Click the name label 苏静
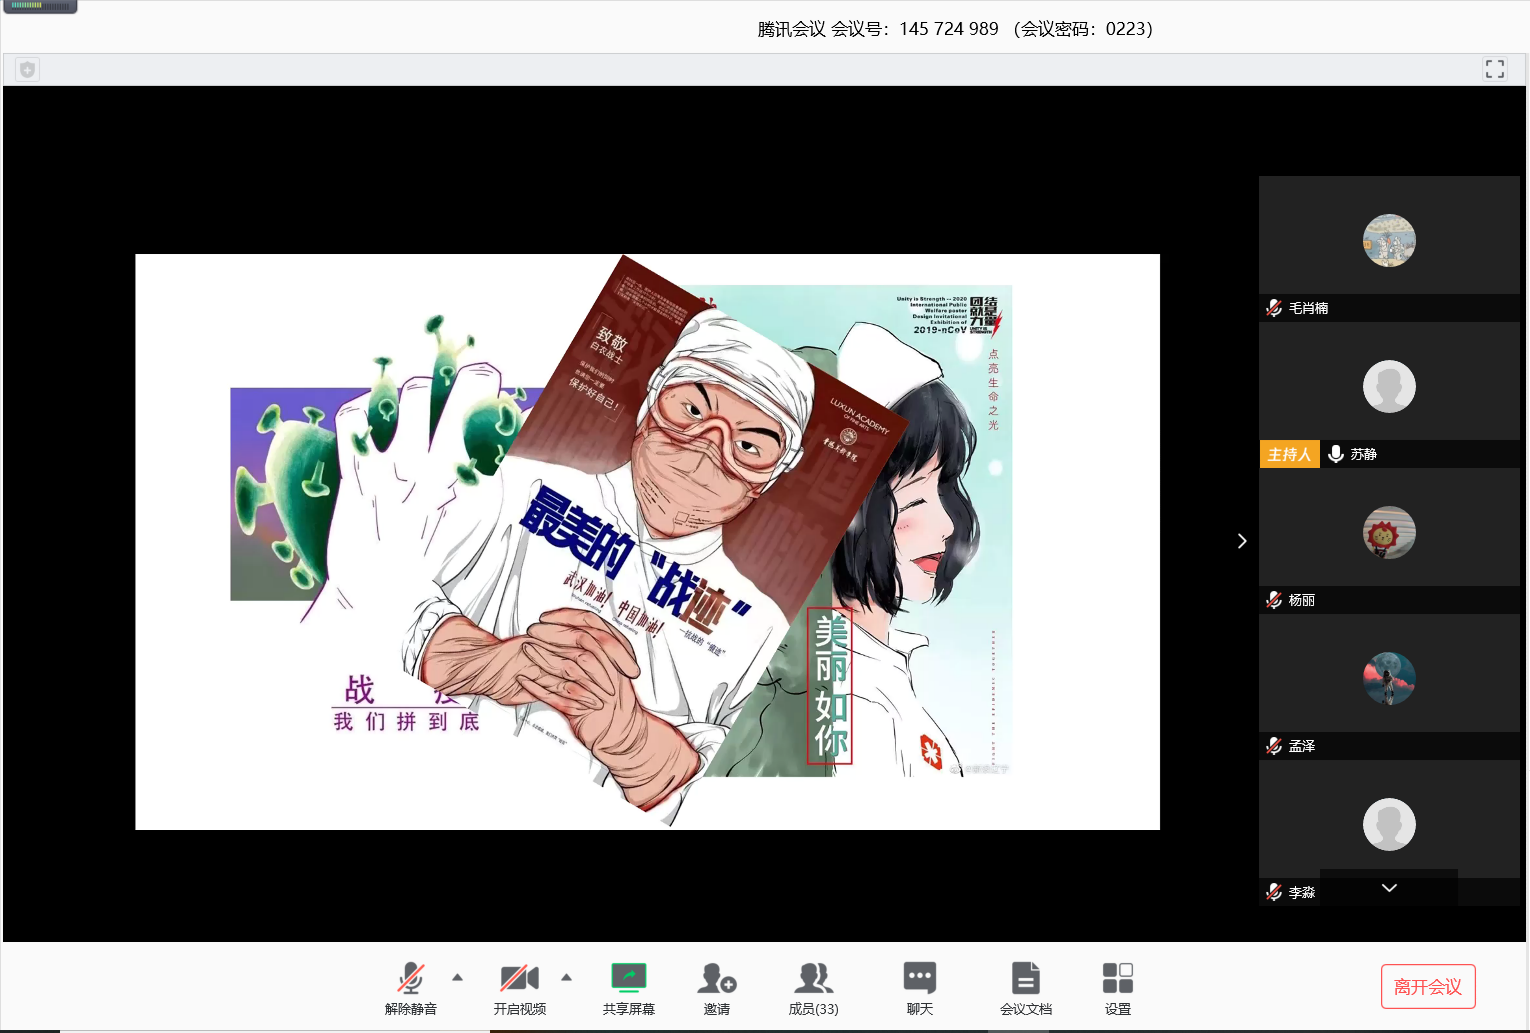This screenshot has width=1530, height=1033. [1364, 454]
